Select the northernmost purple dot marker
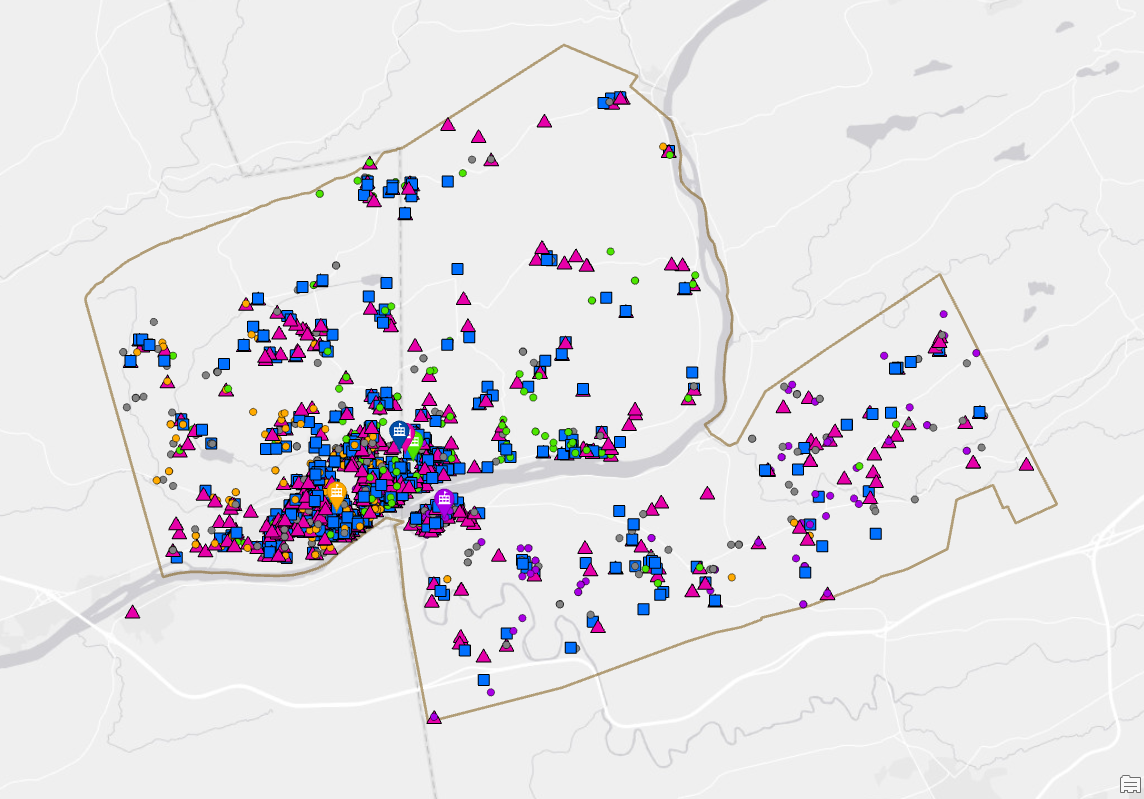 [x=943, y=314]
